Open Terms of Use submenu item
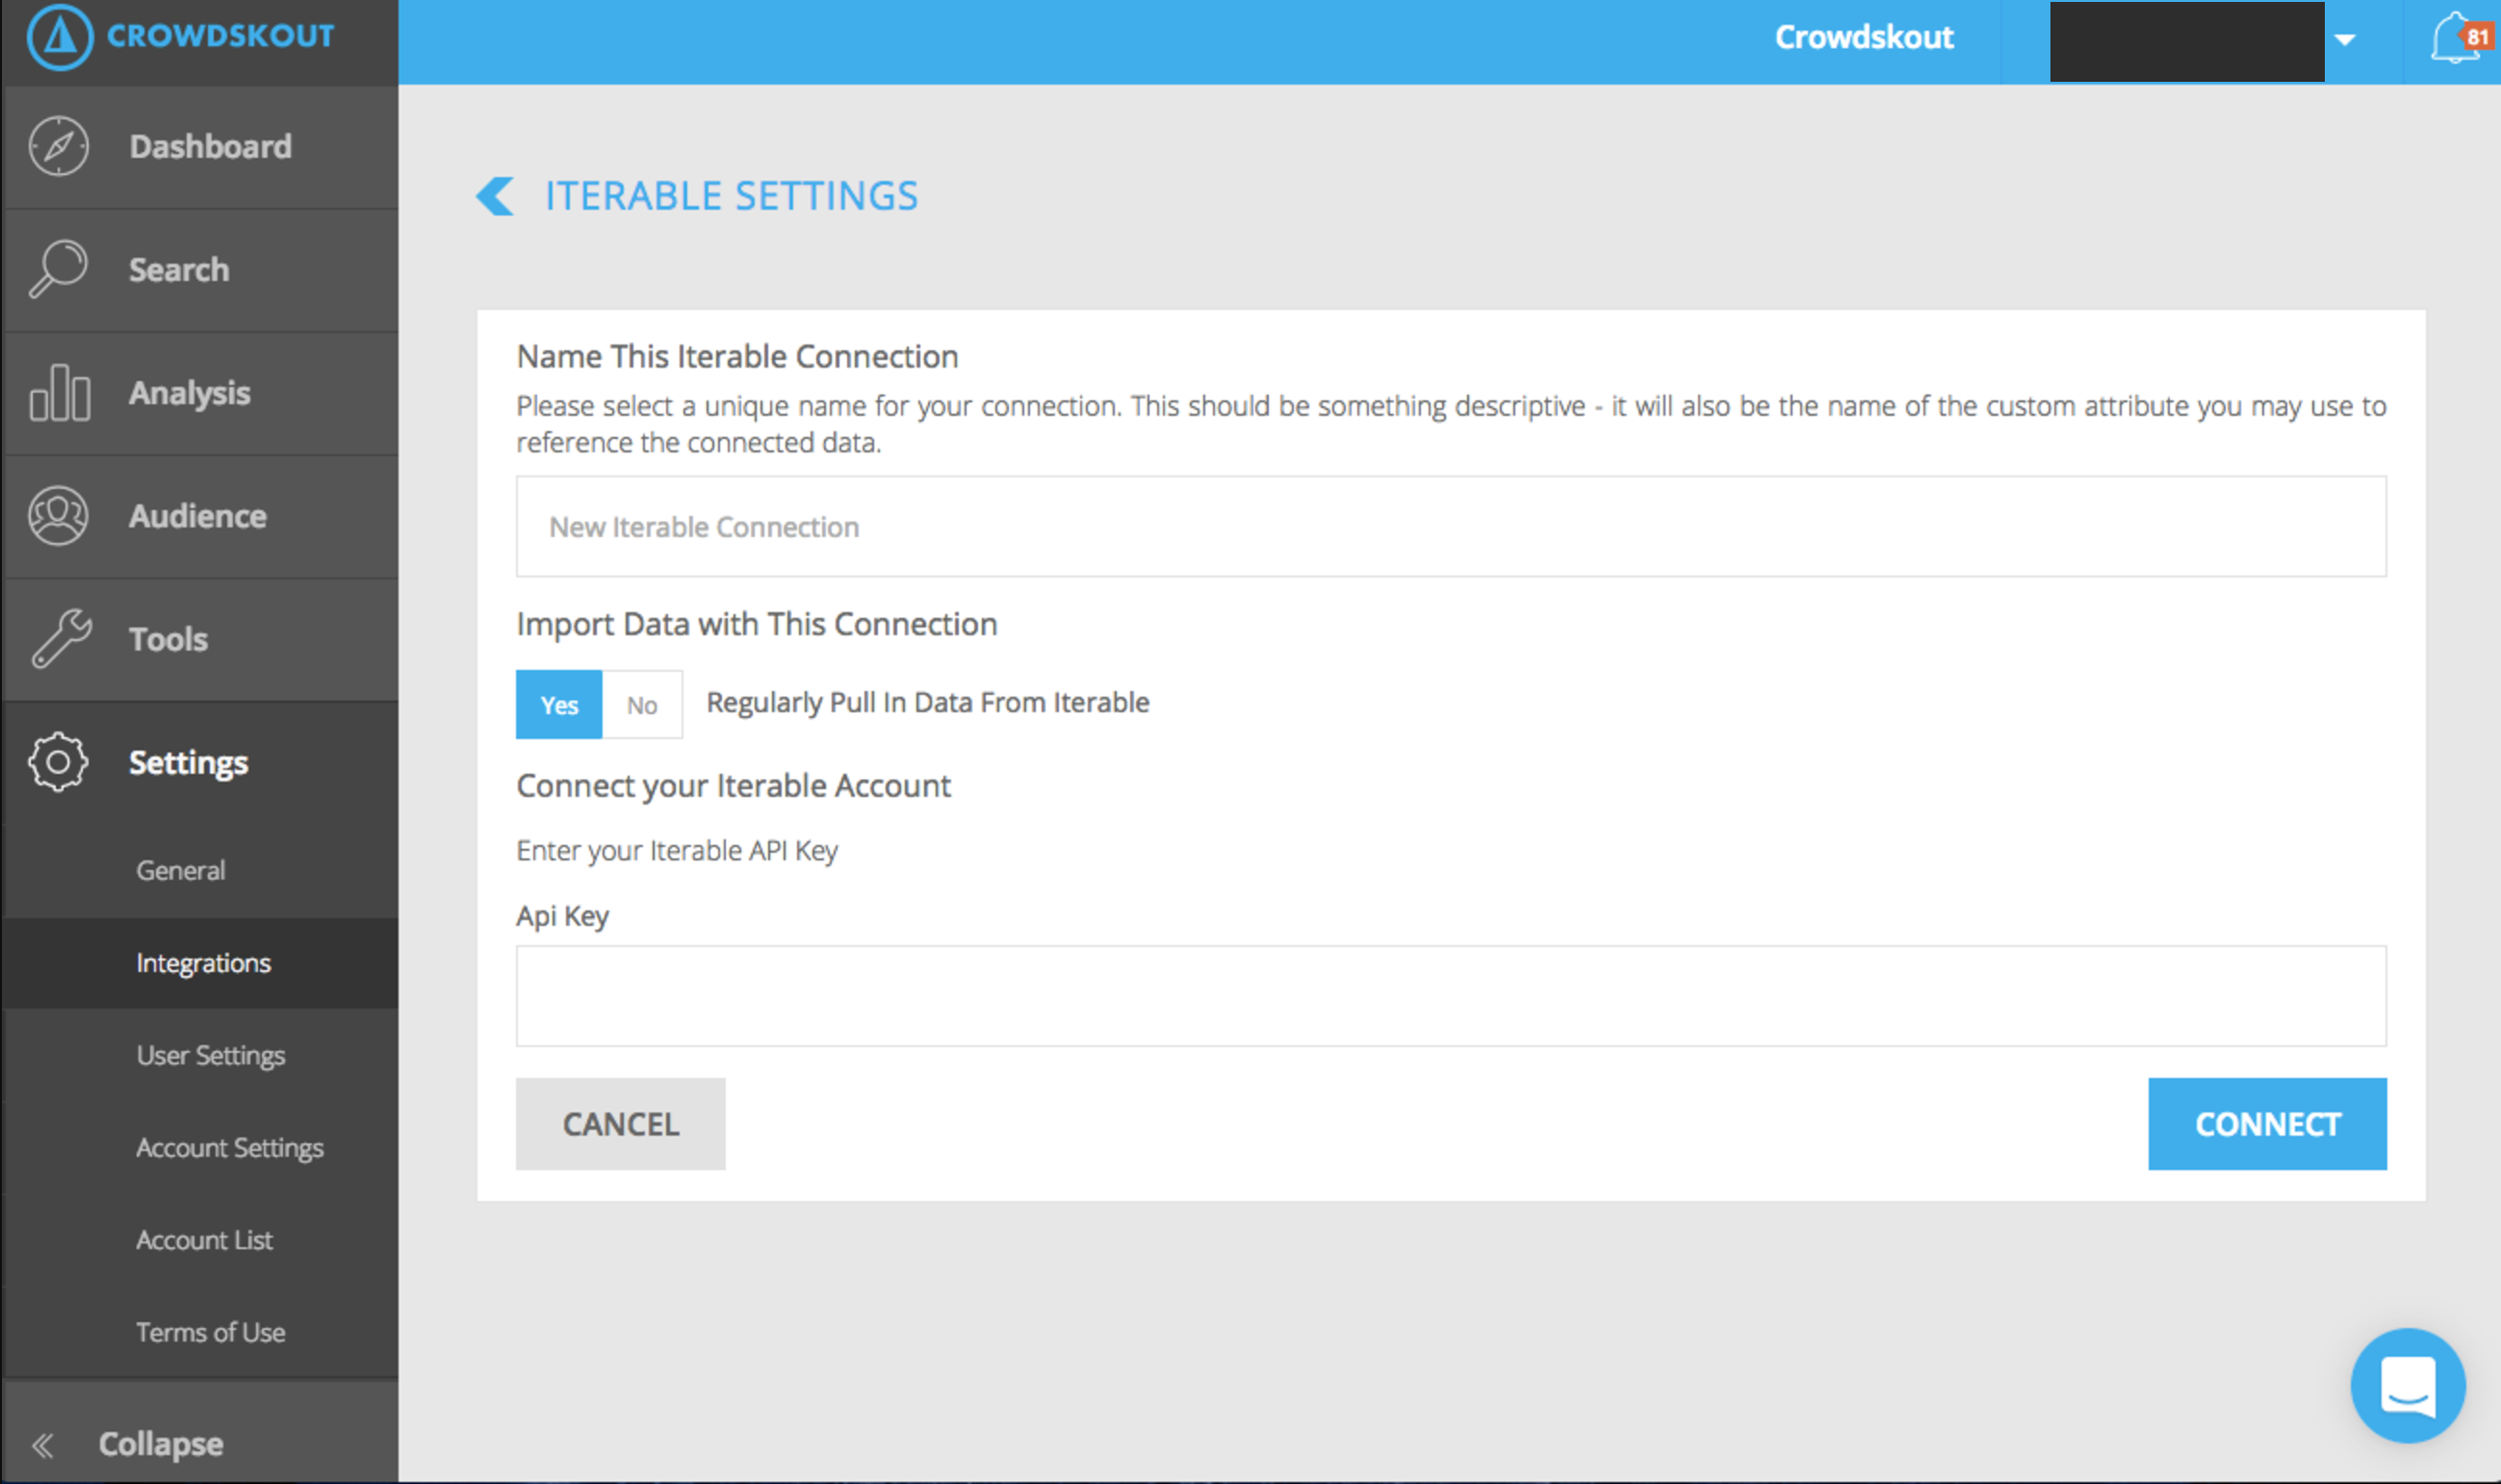Screen dimensions: 2501x1484 [x=200, y=1333]
